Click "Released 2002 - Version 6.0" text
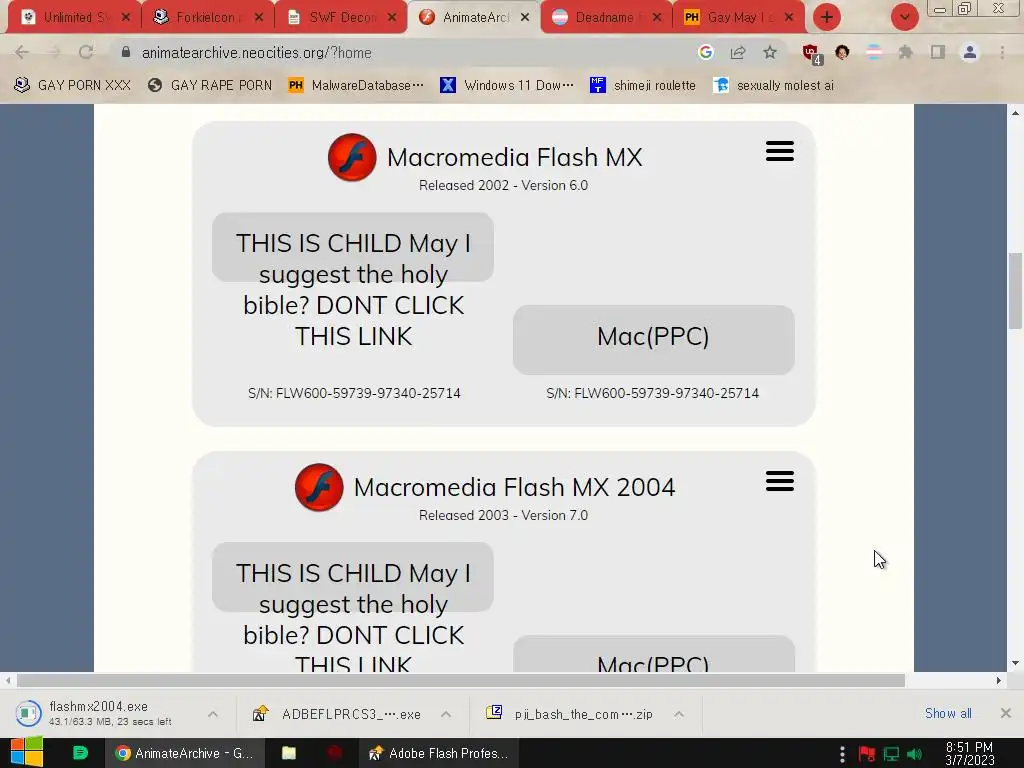The image size is (1024, 768). 504,185
